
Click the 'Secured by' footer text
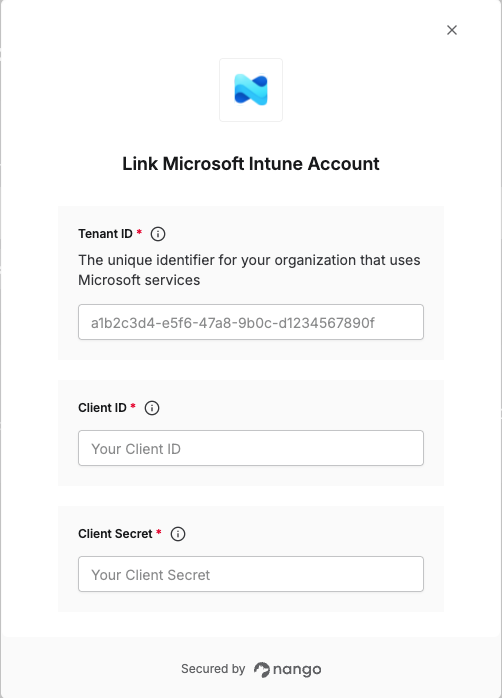click(x=213, y=669)
